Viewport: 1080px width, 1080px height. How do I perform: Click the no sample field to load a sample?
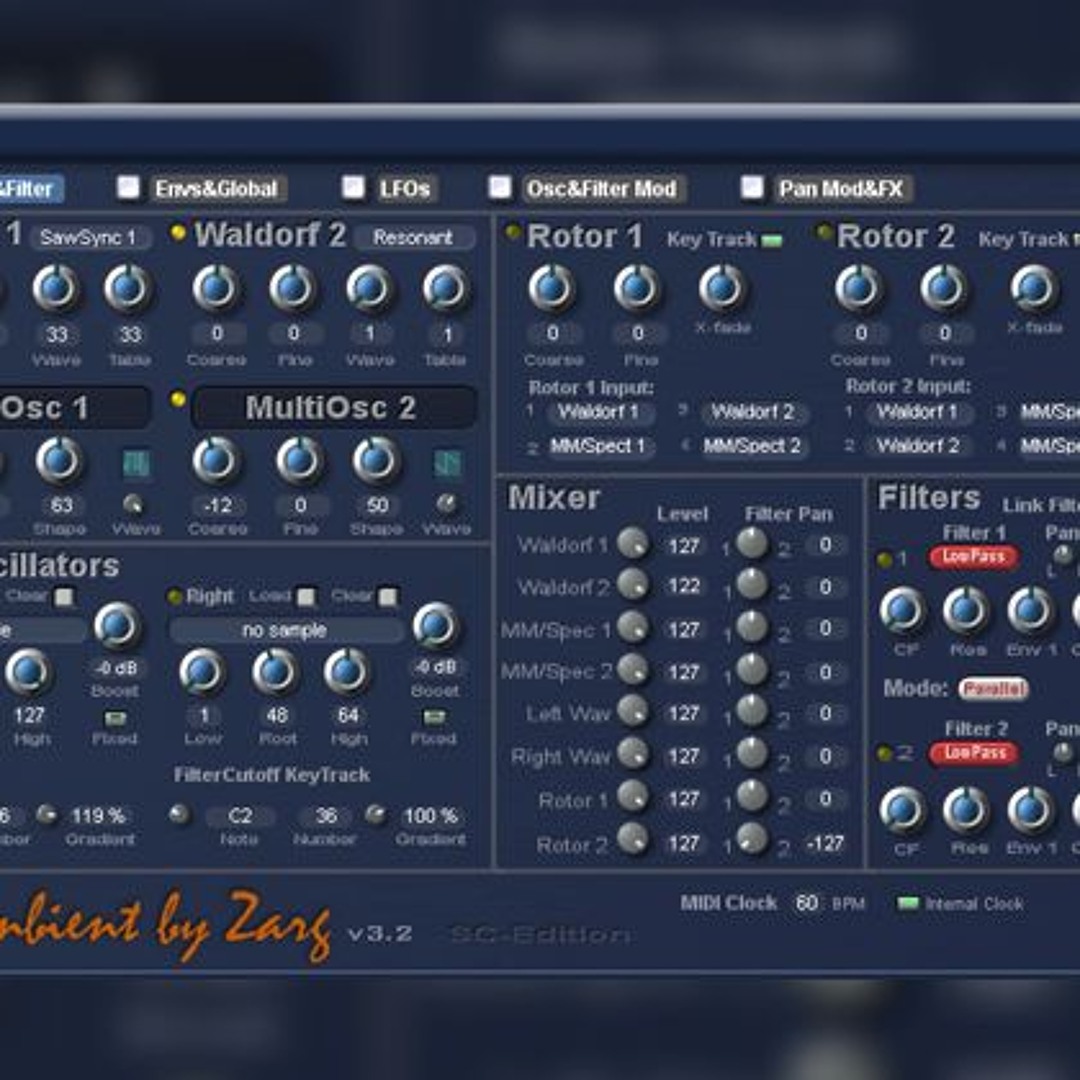(286, 629)
